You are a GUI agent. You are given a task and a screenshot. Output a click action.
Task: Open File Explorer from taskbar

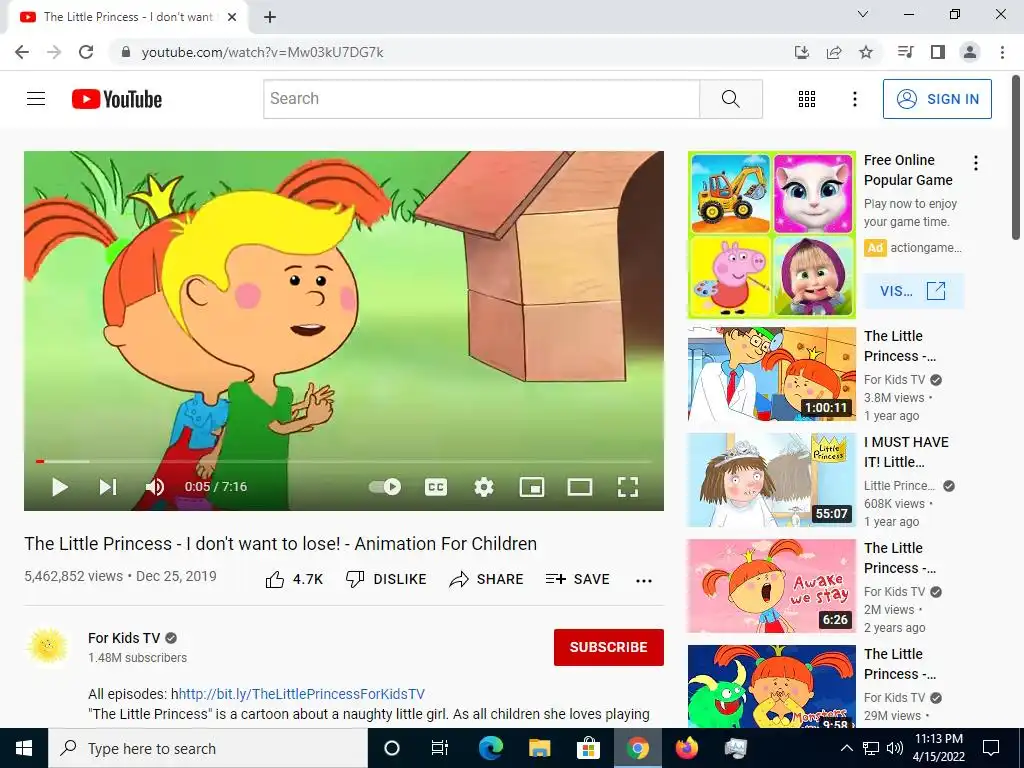point(539,748)
